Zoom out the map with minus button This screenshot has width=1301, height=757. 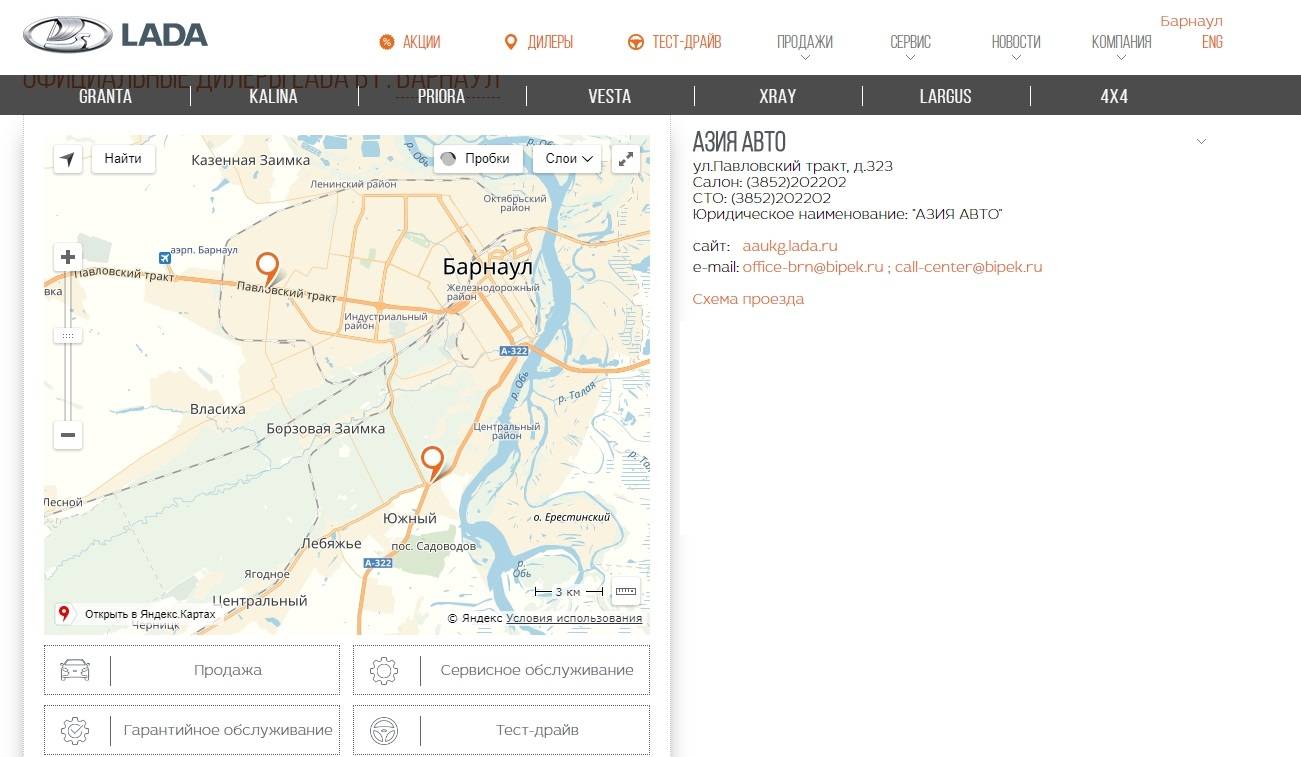pyautogui.click(x=68, y=435)
